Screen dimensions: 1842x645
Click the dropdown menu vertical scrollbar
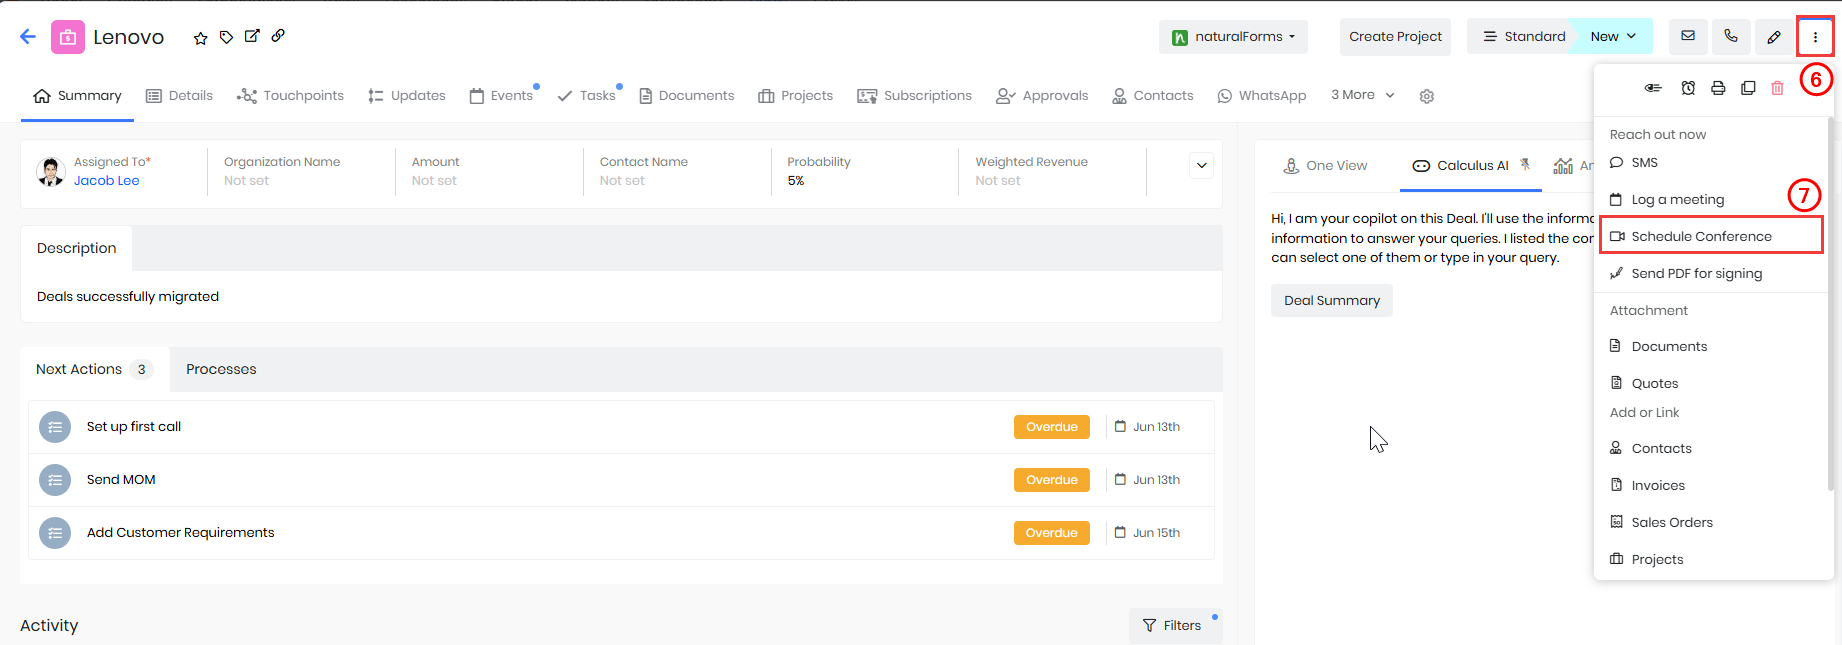click(x=1830, y=305)
